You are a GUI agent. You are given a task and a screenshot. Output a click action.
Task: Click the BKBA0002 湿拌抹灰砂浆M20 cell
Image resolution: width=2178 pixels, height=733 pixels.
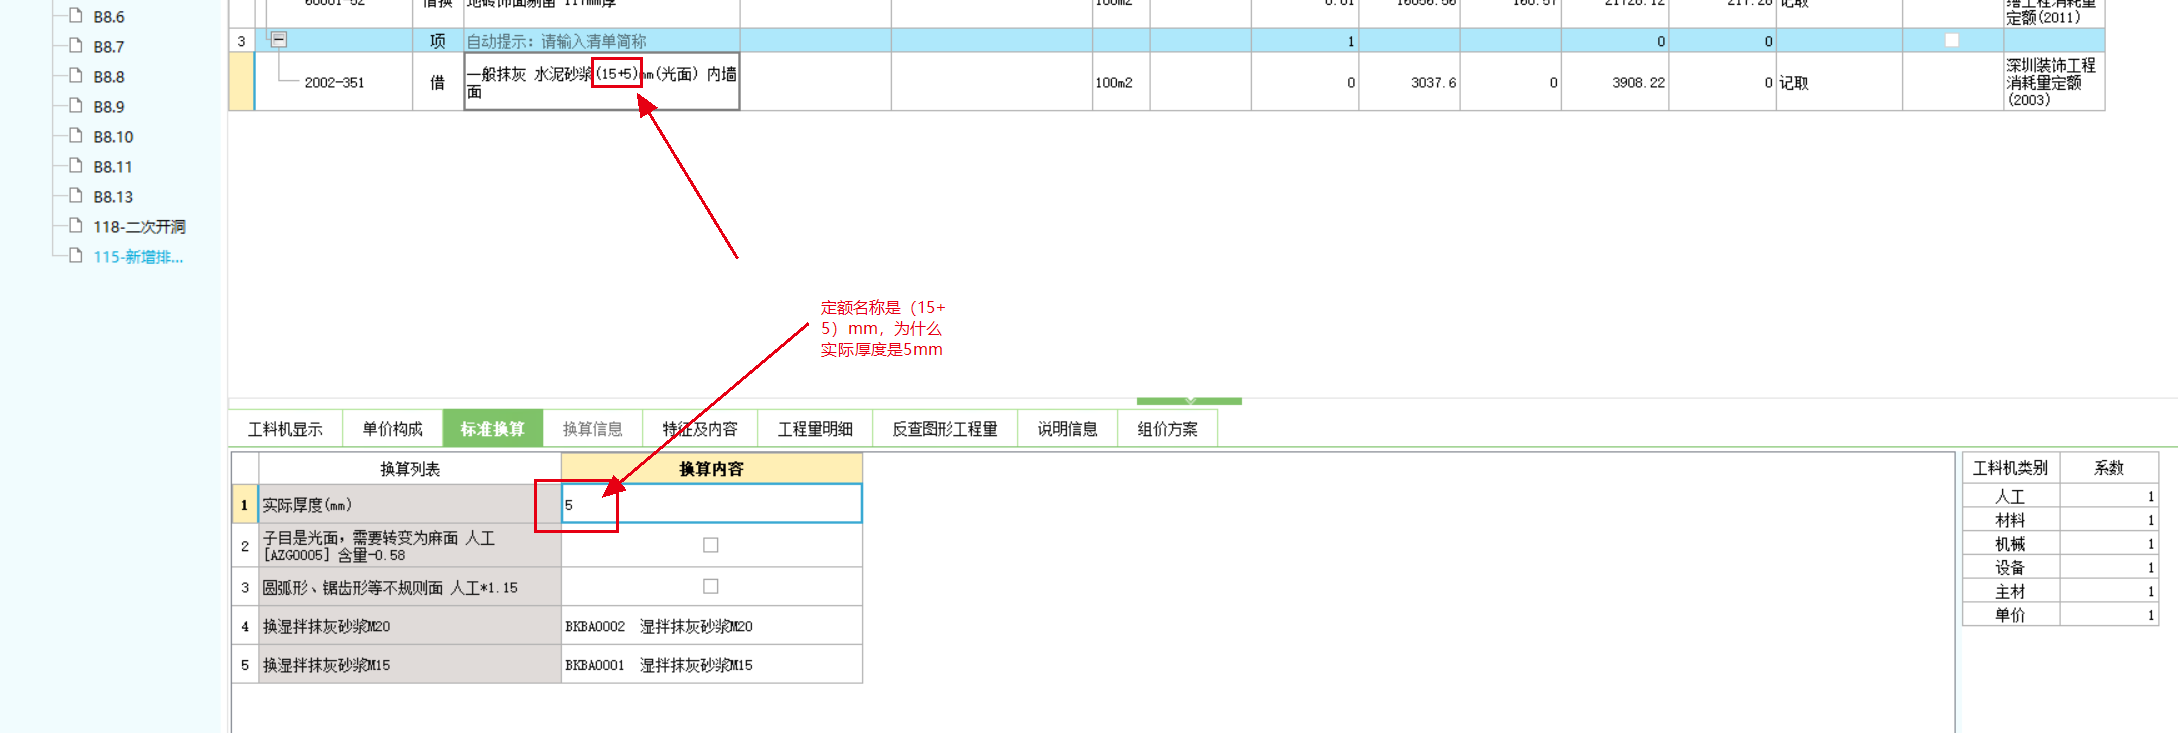pyautogui.click(x=711, y=626)
